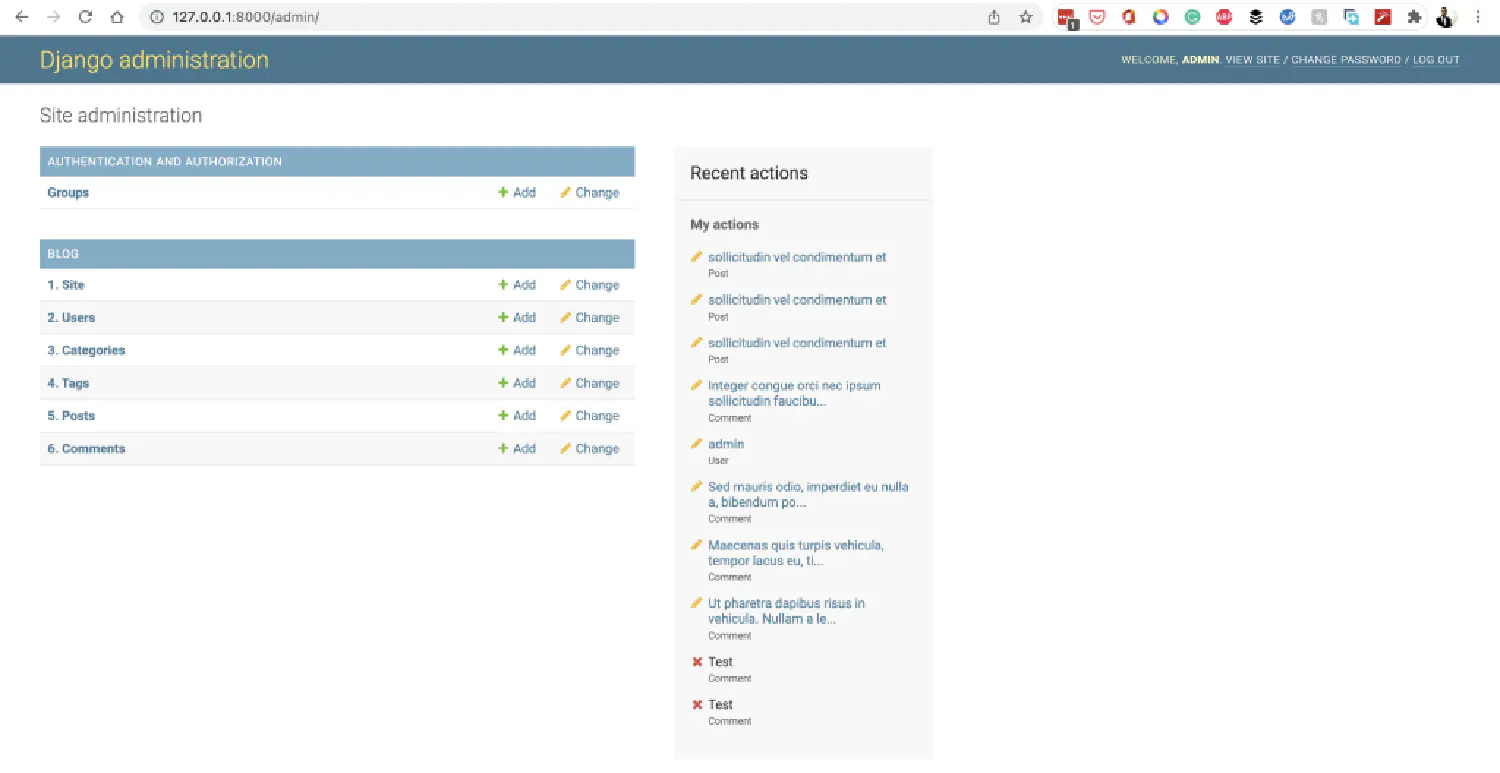The width and height of the screenshot is (1500, 773).
Task: Focus the address bar URL 127.0.0.1:8000/admin/
Action: pos(245,17)
